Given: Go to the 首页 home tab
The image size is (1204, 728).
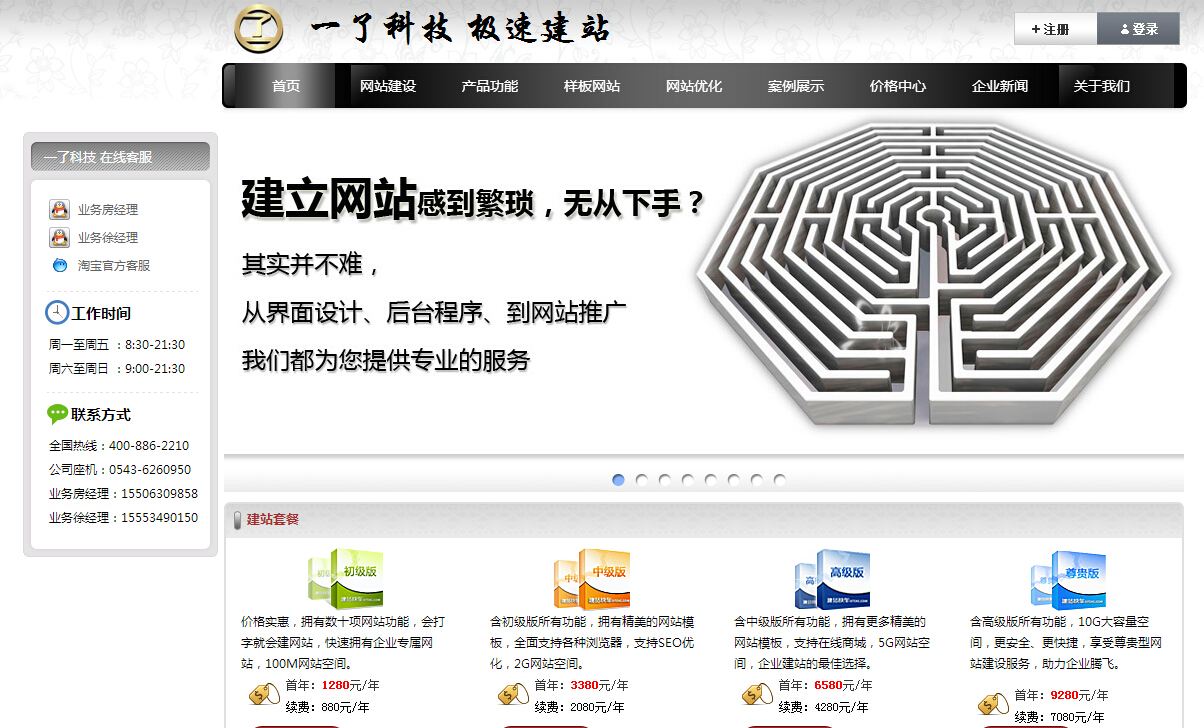Looking at the screenshot, I should (286, 86).
